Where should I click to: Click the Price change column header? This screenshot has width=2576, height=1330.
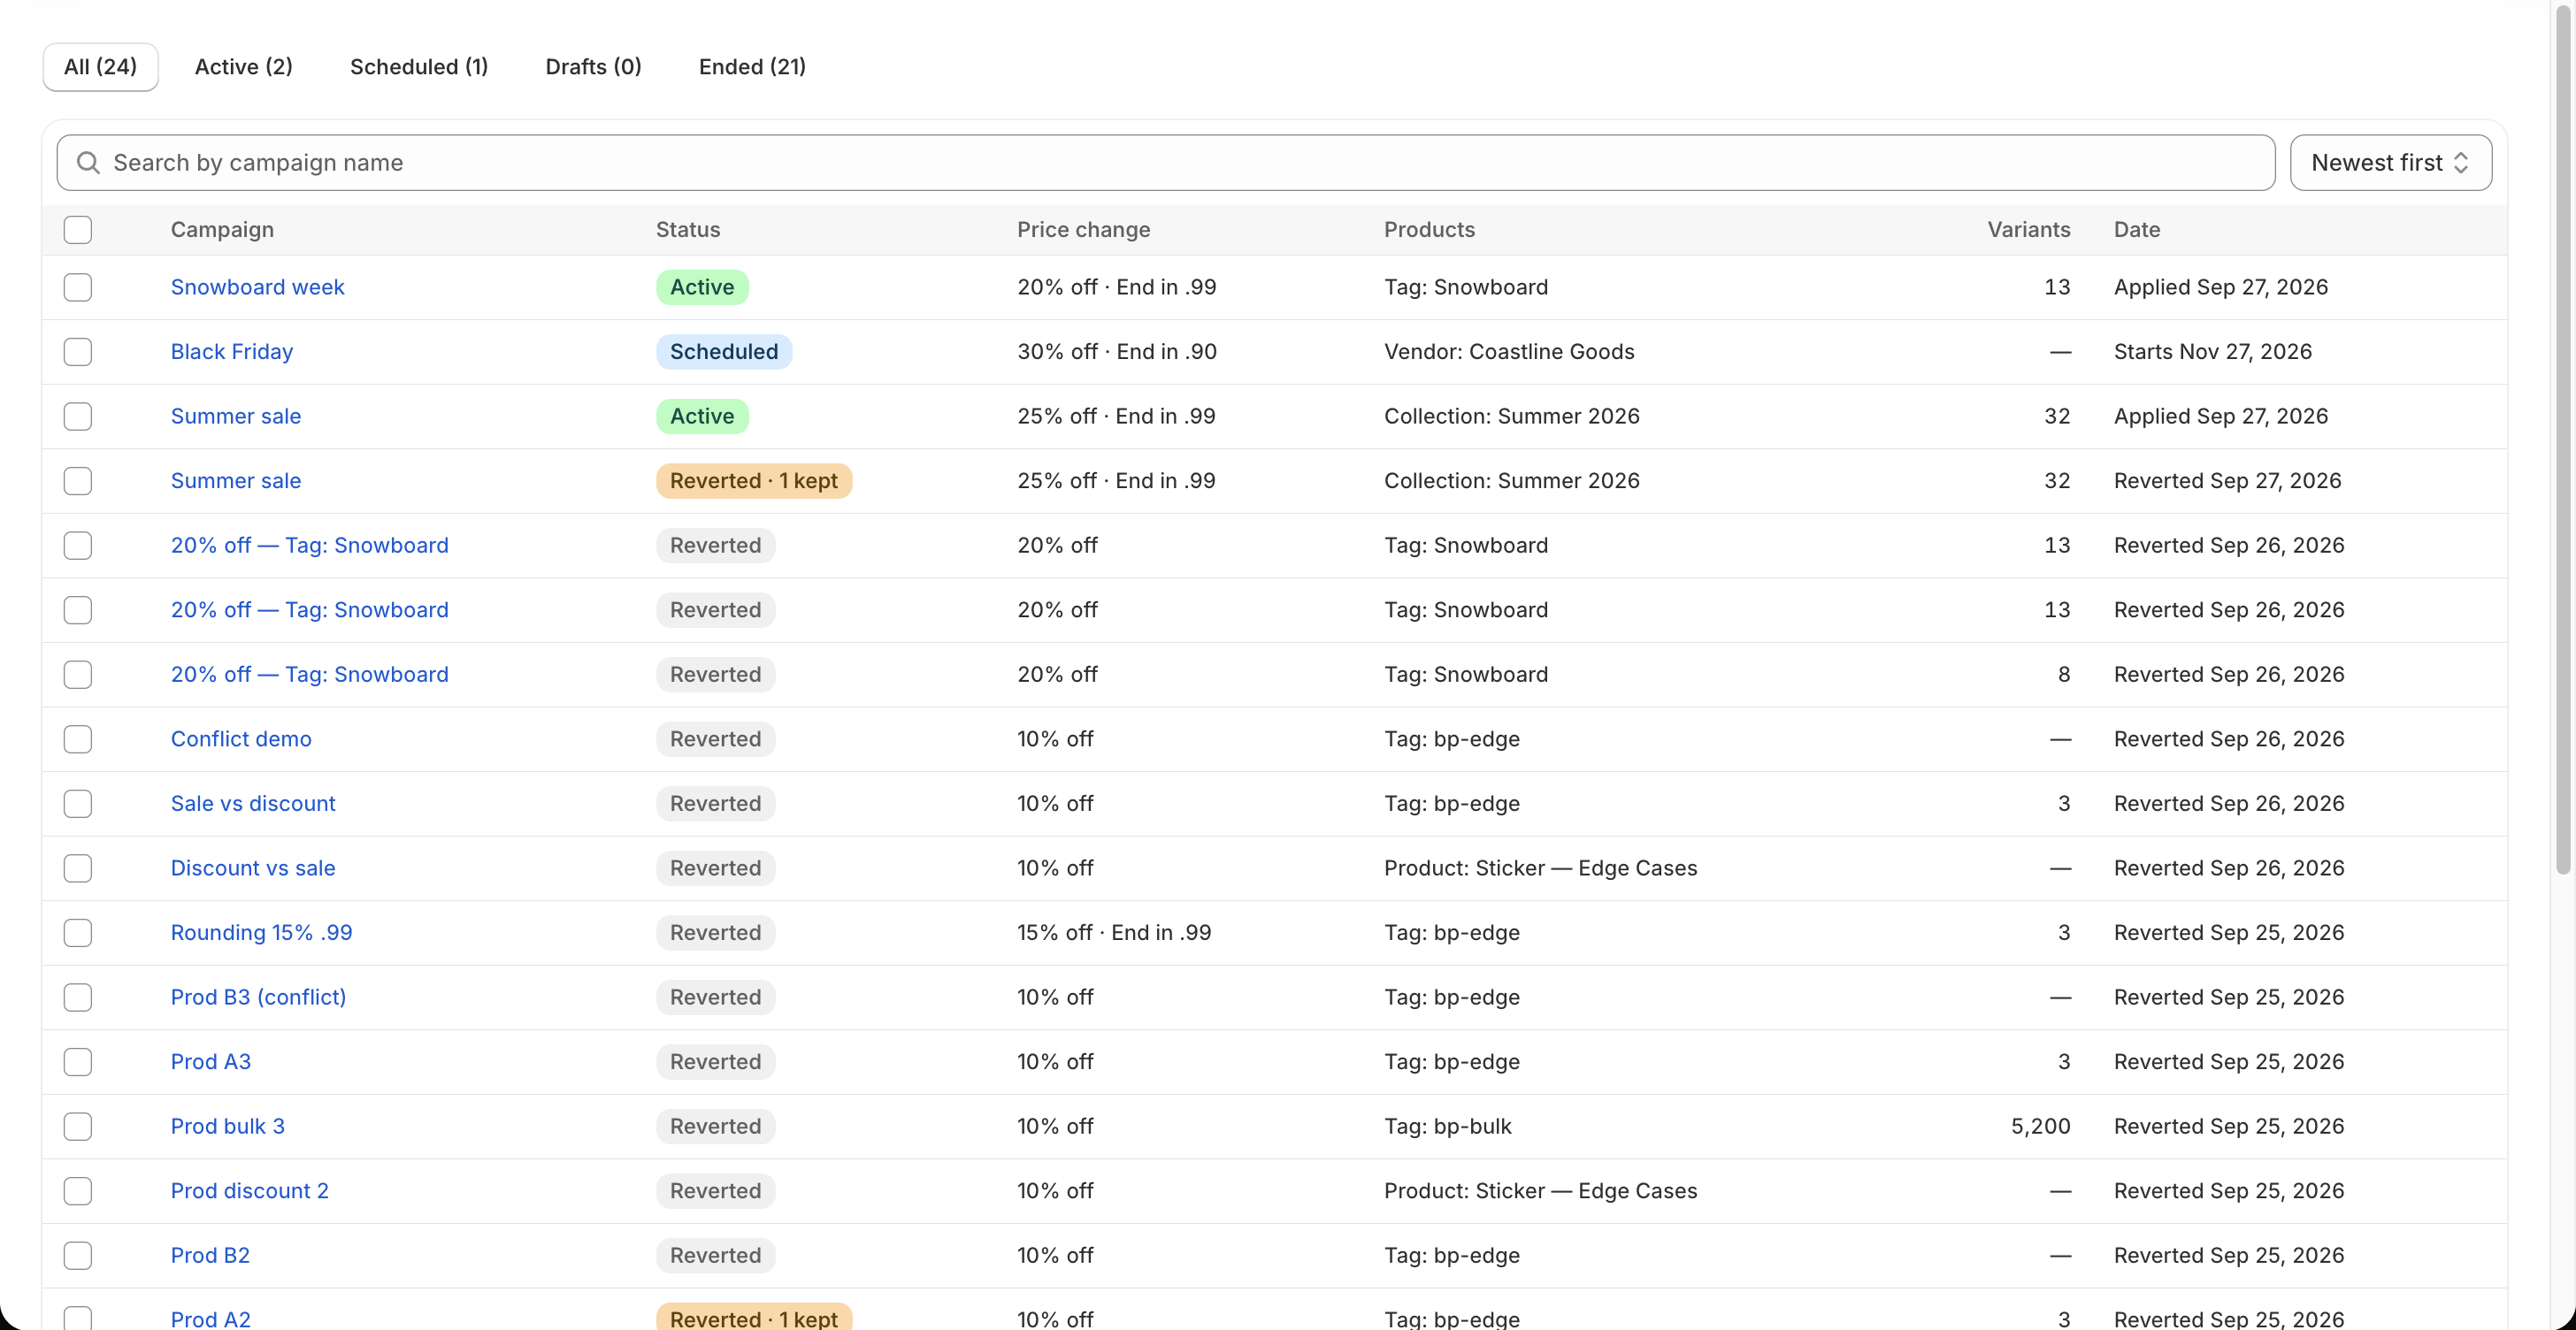[1083, 230]
